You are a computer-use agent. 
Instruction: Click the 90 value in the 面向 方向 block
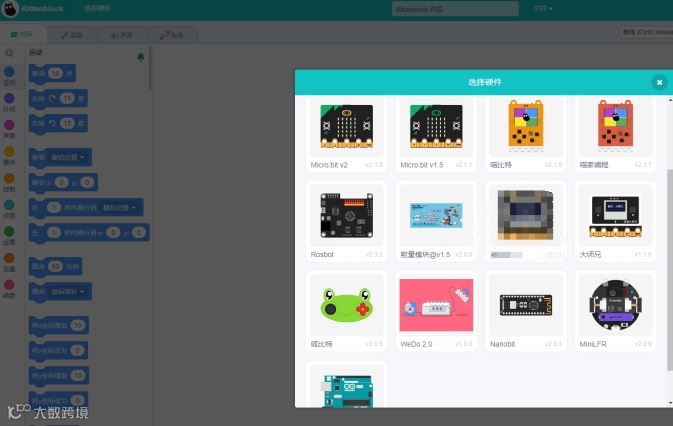[55, 266]
